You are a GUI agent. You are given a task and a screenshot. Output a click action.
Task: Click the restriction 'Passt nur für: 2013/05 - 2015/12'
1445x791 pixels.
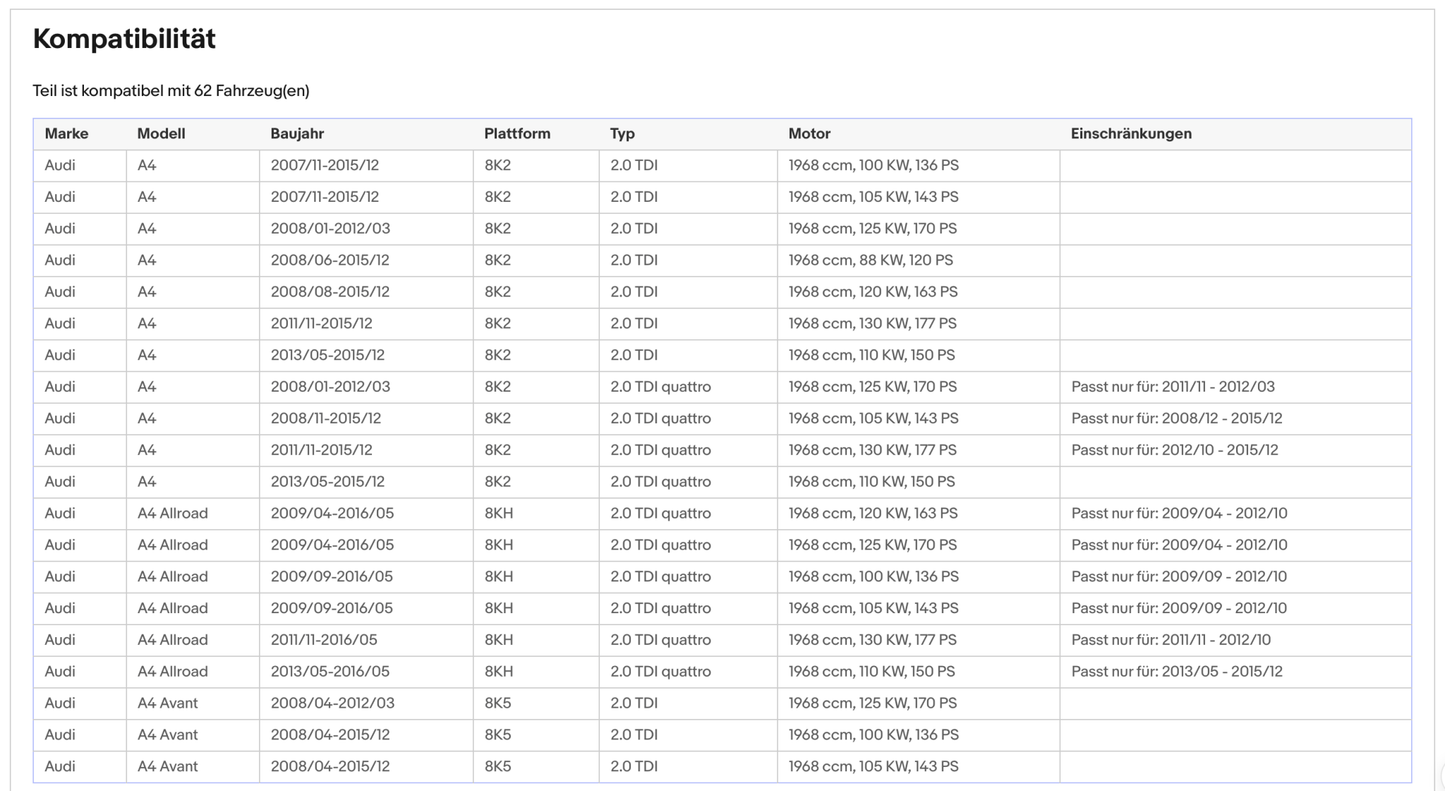pyautogui.click(x=1177, y=672)
